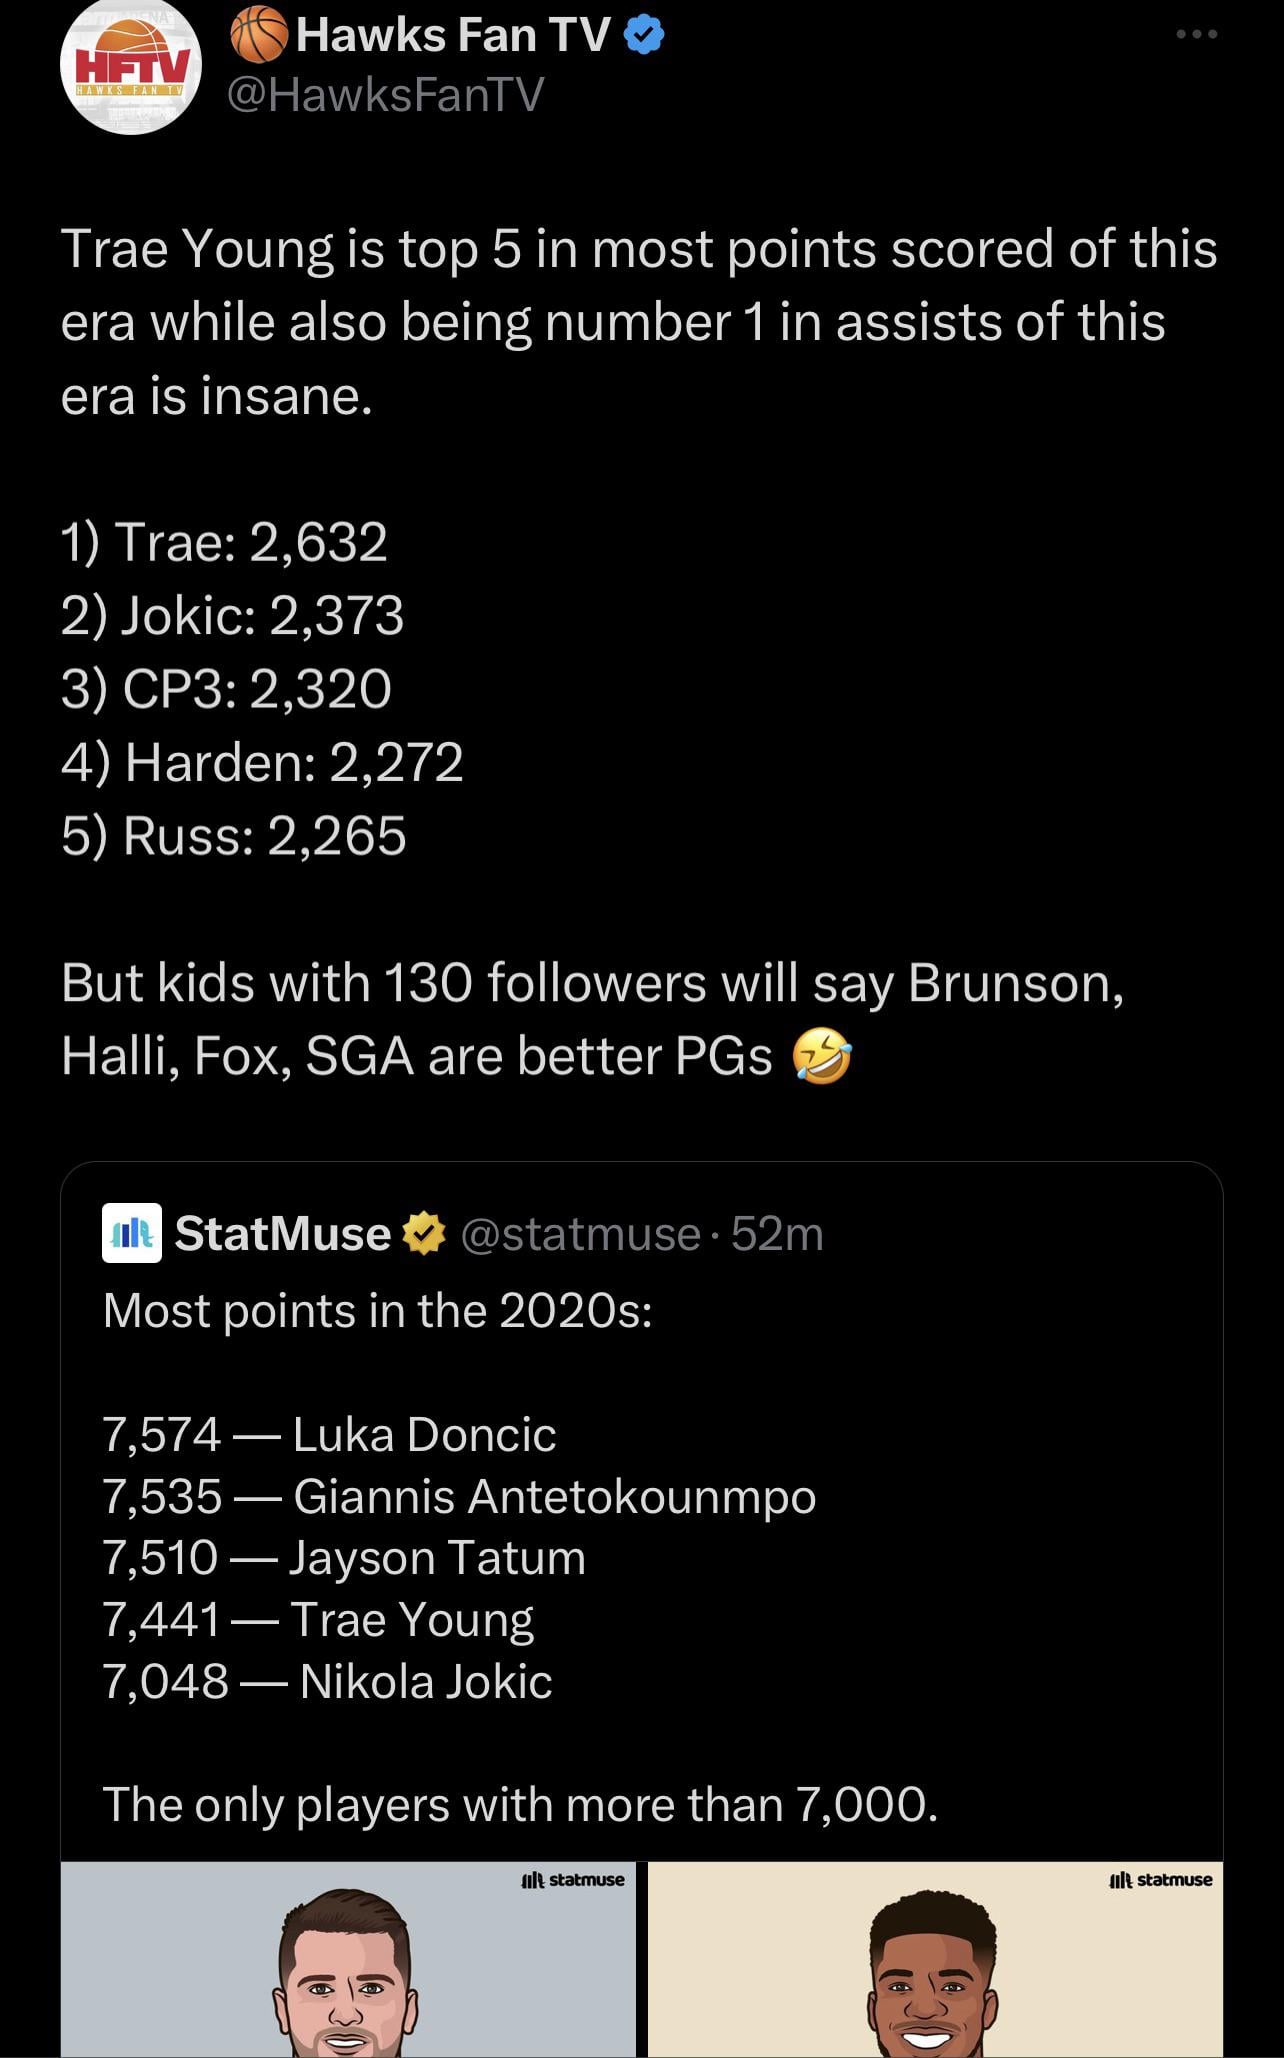
Task: Click the 52m timestamp on quoted tweet
Action: pyautogui.click(x=777, y=1234)
